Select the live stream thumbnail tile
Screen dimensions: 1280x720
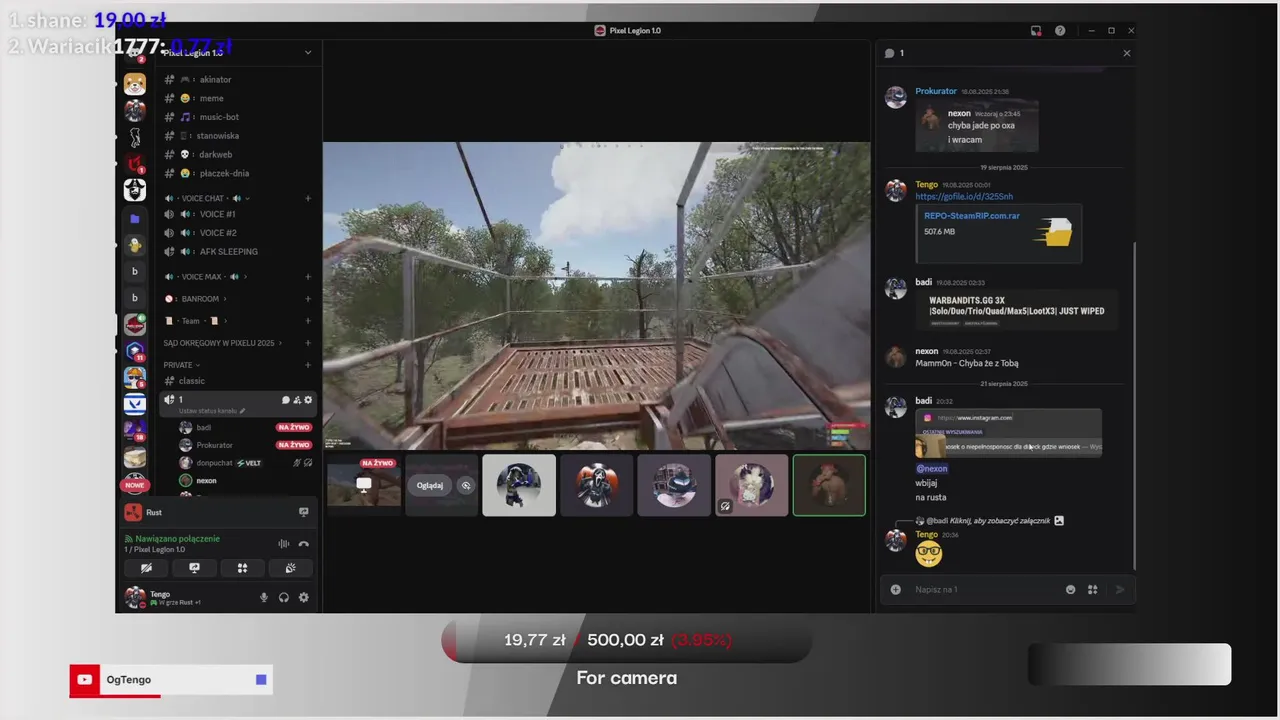(x=364, y=485)
